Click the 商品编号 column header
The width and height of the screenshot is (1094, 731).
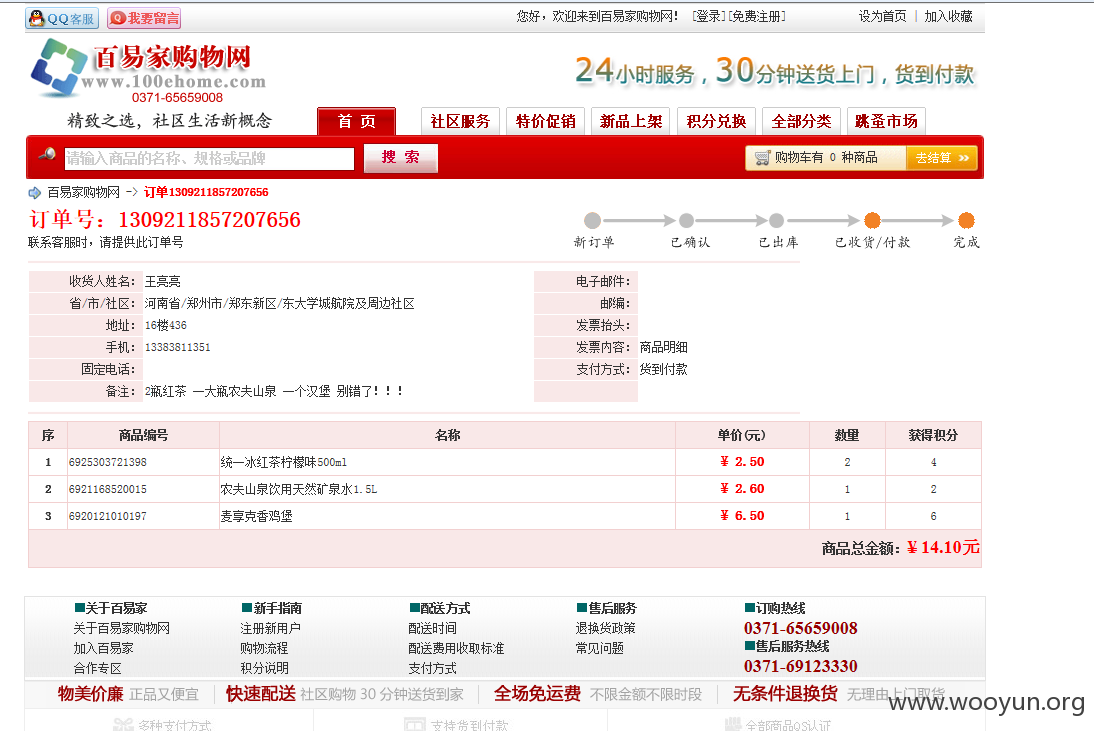143,435
